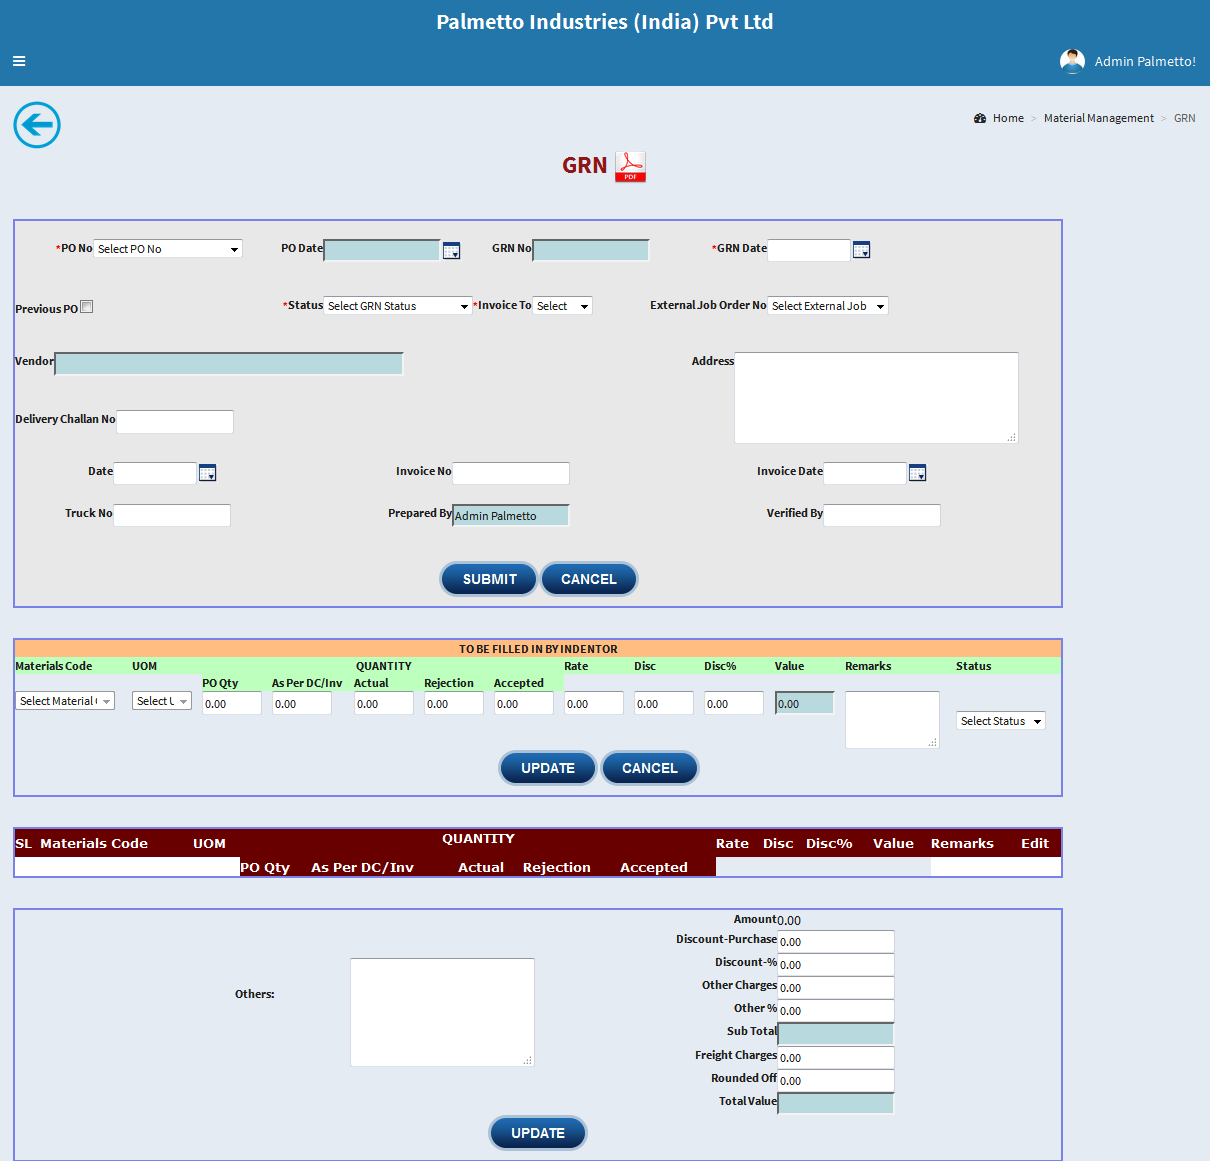The height and width of the screenshot is (1161, 1210).
Task: Click the Rounded Off input
Action: coord(836,1080)
